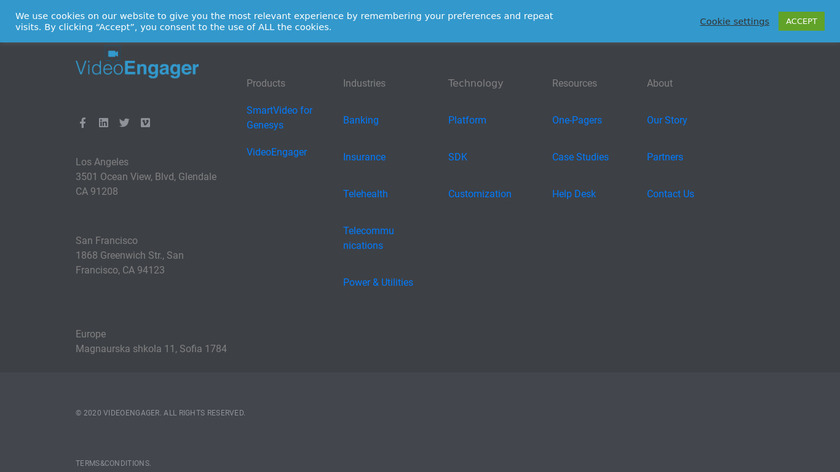Go to the VideoEngager product page
Image resolution: width=840 pixels, height=472 pixels.
tap(276, 152)
